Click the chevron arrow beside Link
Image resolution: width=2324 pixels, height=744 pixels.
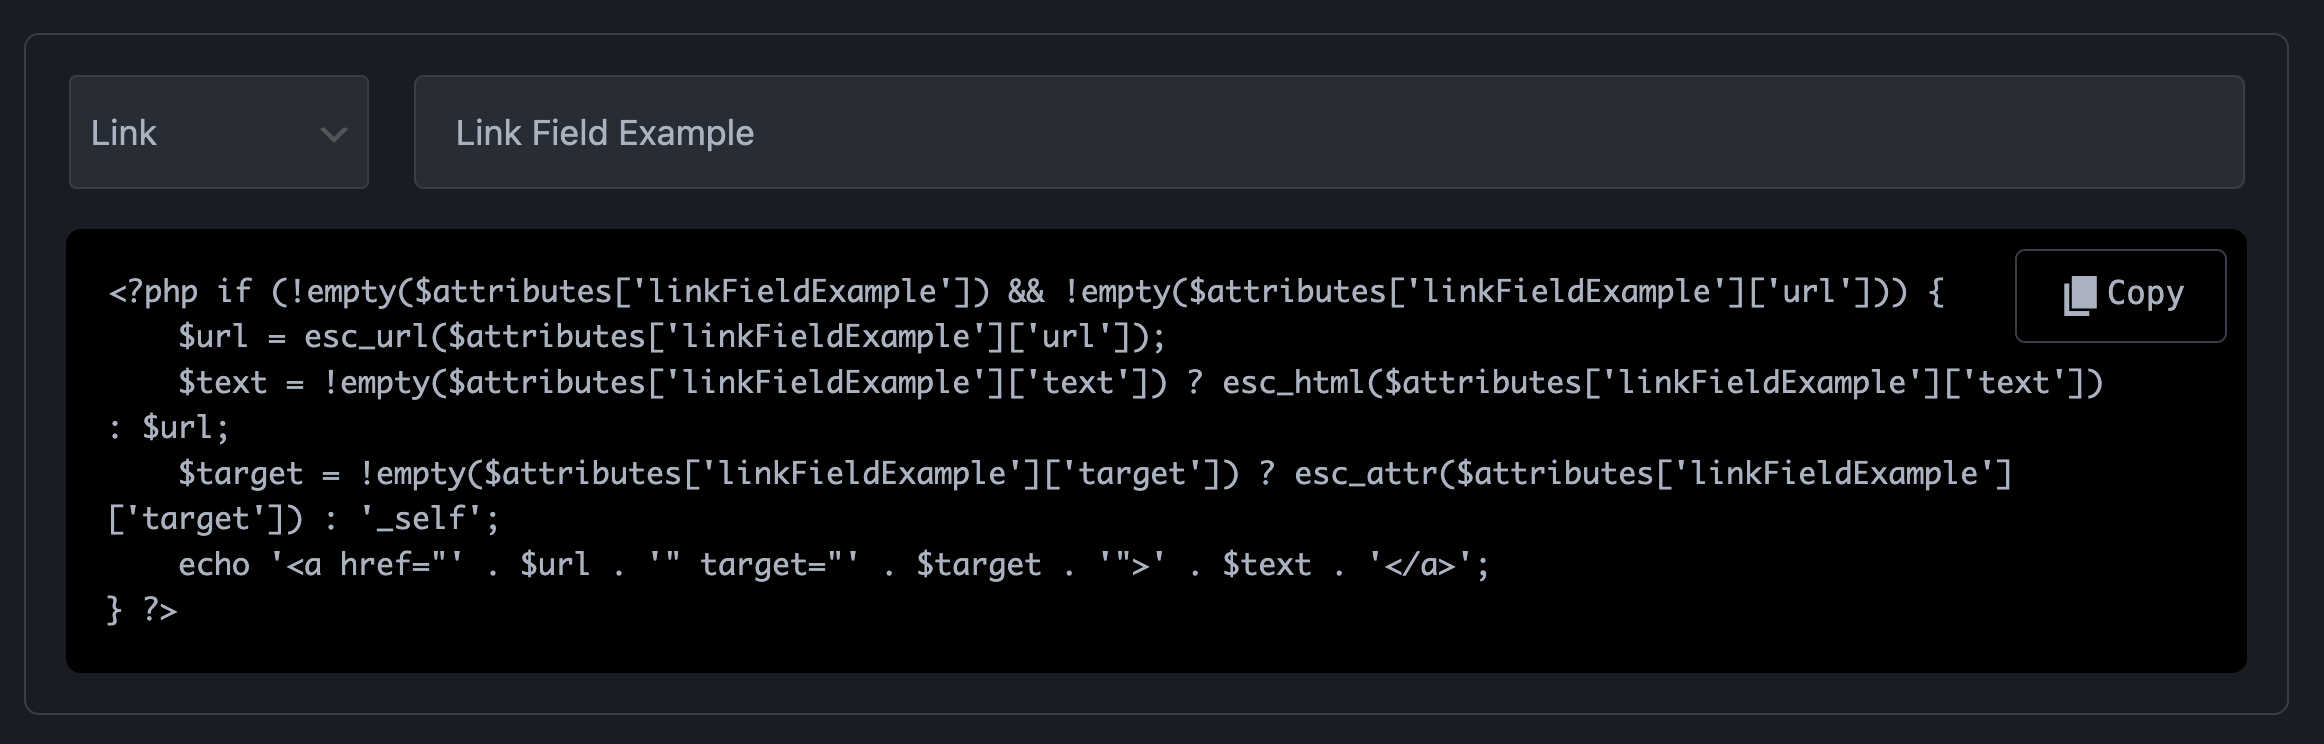333,134
